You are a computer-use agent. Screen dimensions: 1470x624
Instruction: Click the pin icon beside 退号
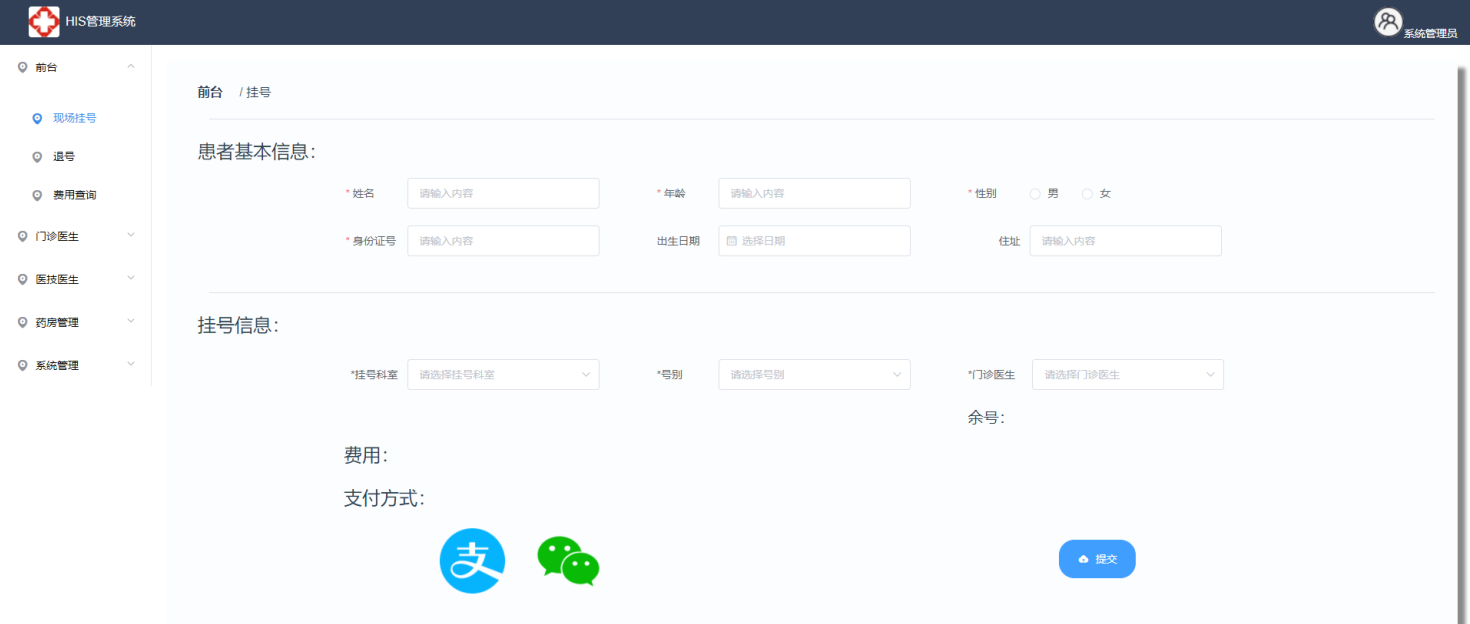coord(37,157)
